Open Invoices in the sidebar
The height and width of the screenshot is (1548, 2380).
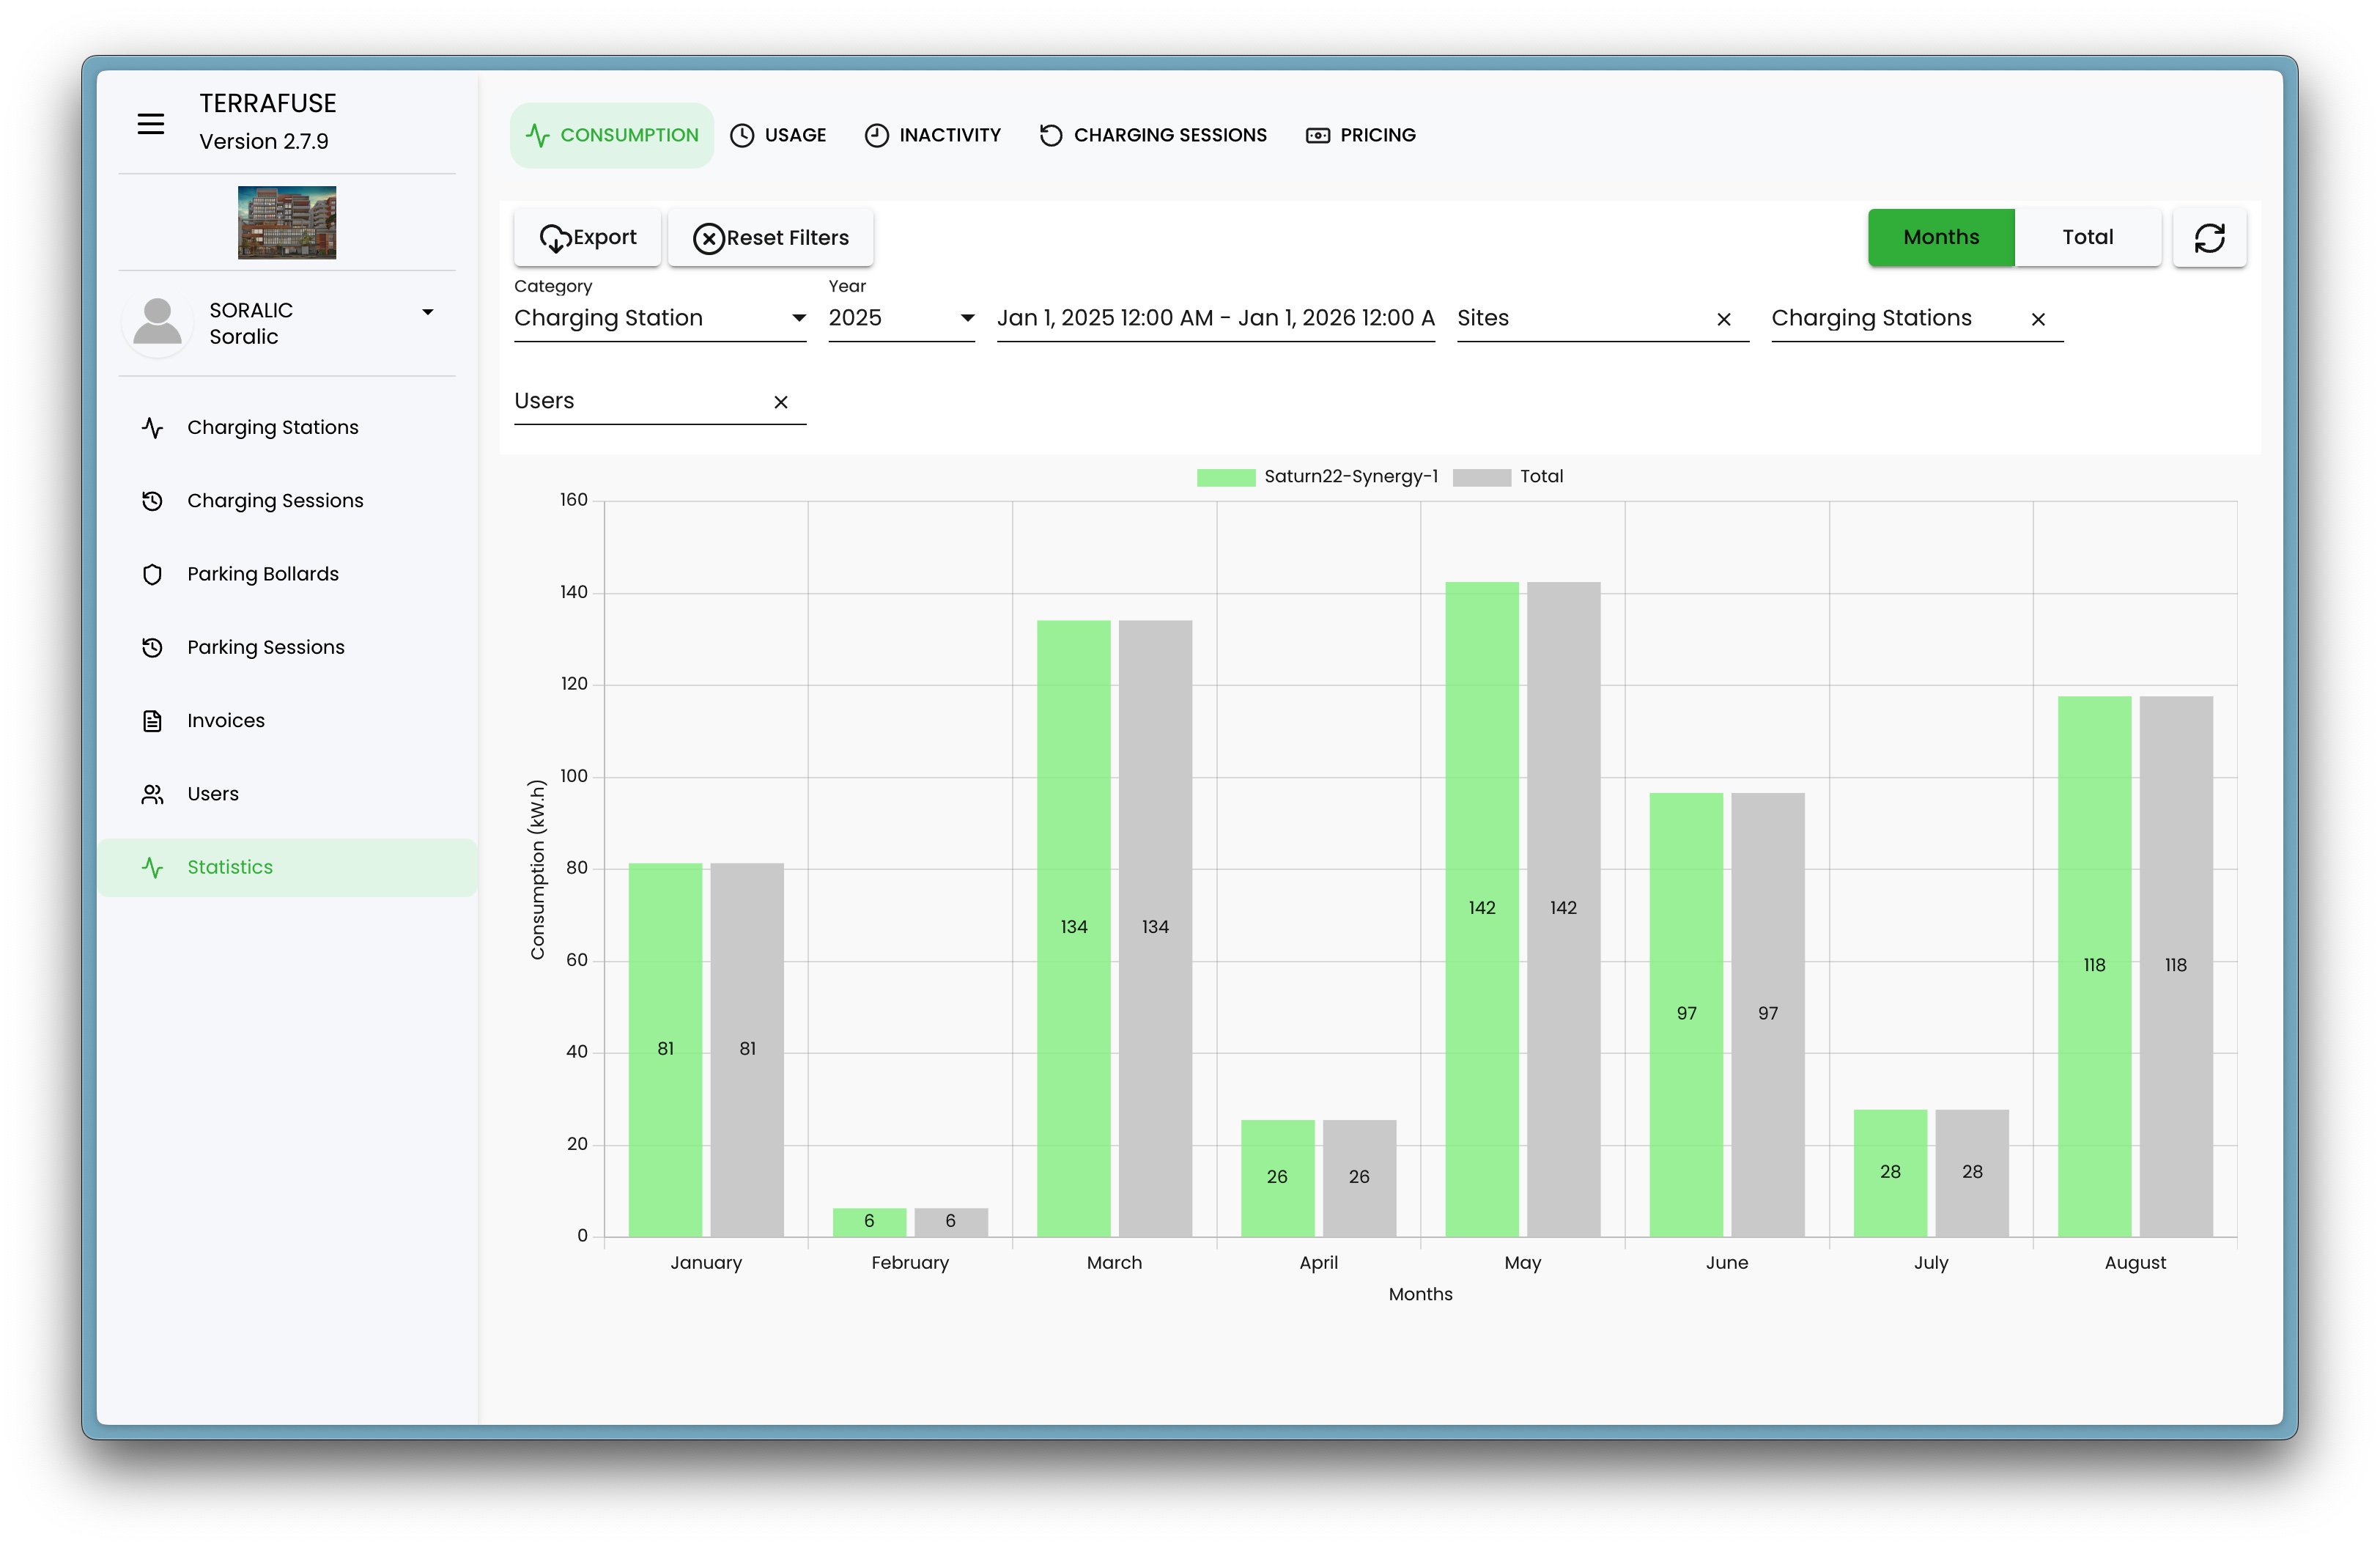(226, 721)
